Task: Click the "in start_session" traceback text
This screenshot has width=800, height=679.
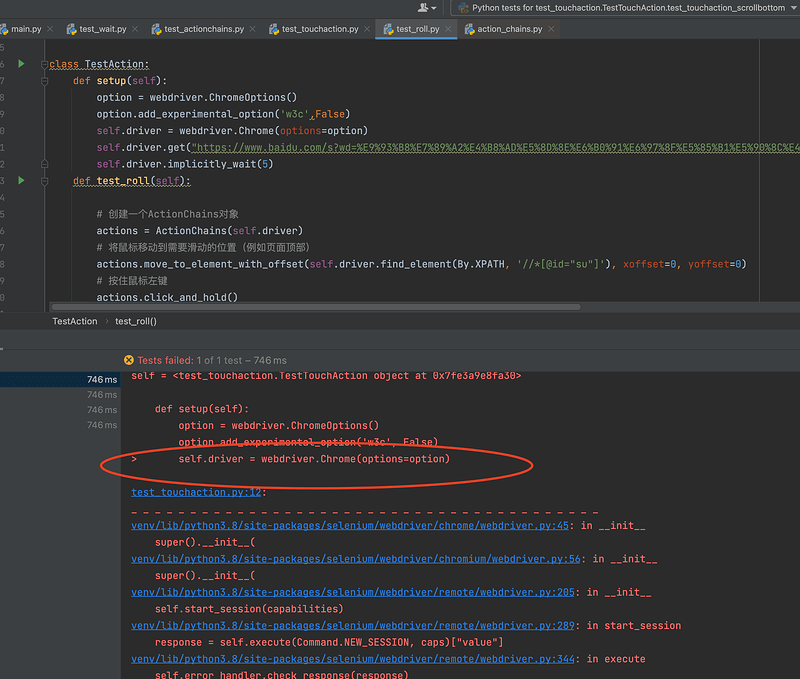Action: pyautogui.click(x=634, y=626)
